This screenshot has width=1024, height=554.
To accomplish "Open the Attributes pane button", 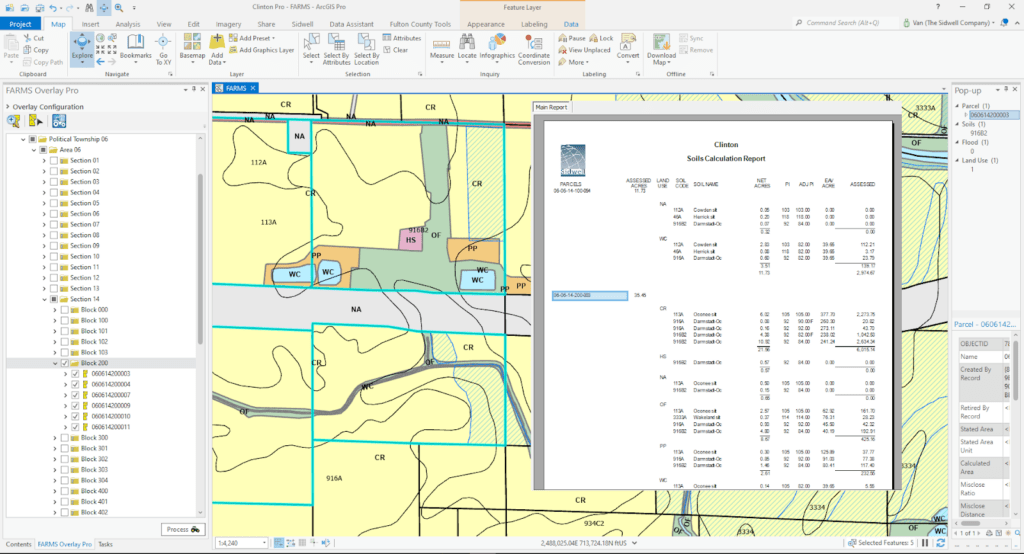I will [x=402, y=39].
